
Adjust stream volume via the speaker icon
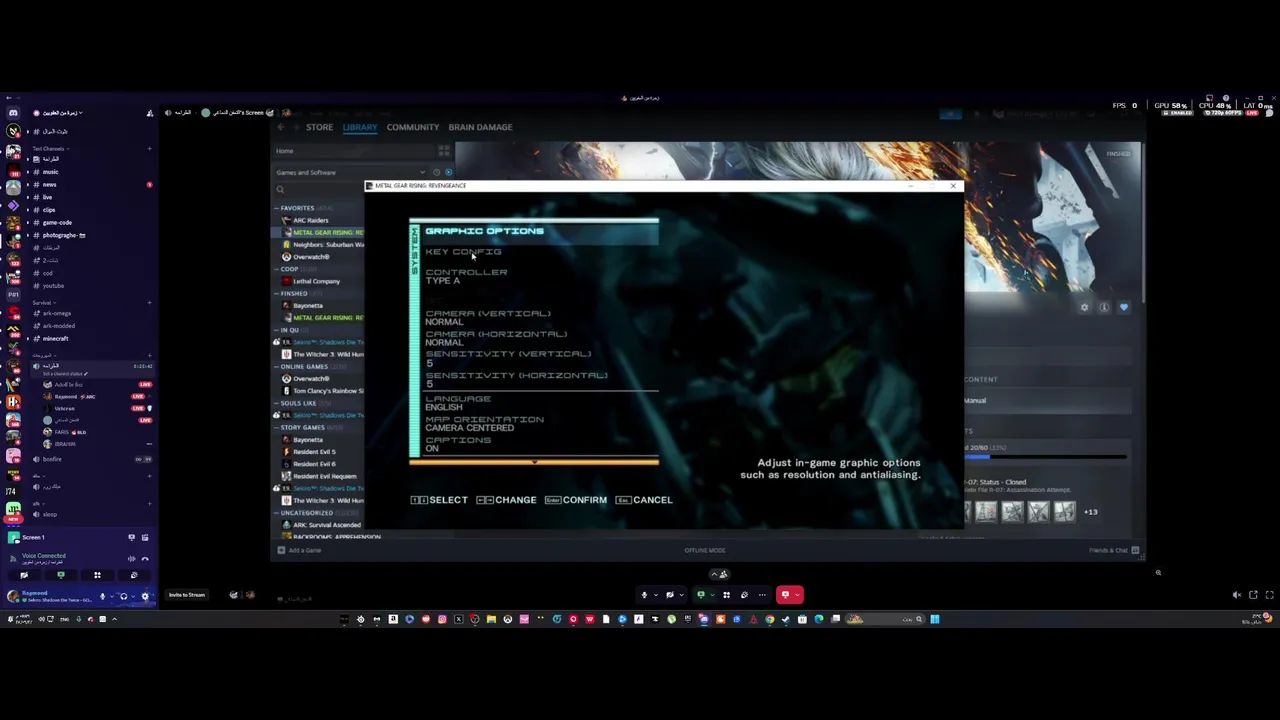coord(1237,595)
